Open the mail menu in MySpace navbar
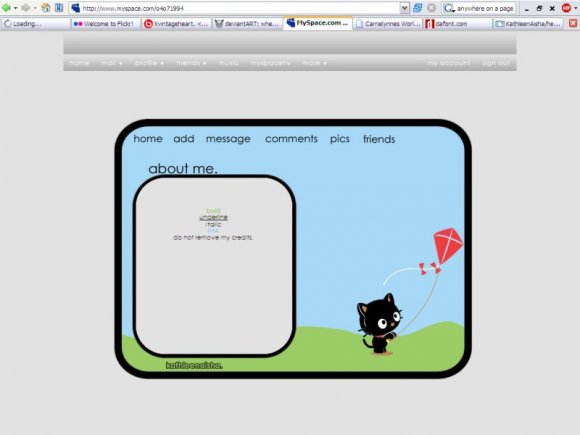 coord(111,63)
